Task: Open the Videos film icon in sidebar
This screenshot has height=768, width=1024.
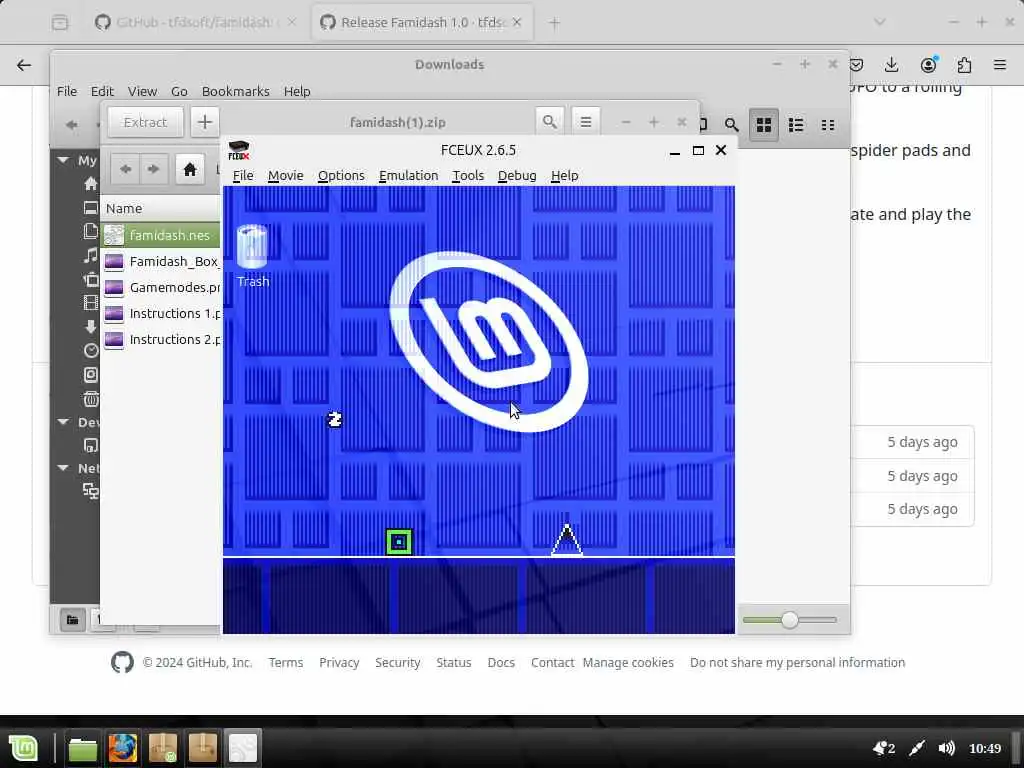Action: pos(91,303)
